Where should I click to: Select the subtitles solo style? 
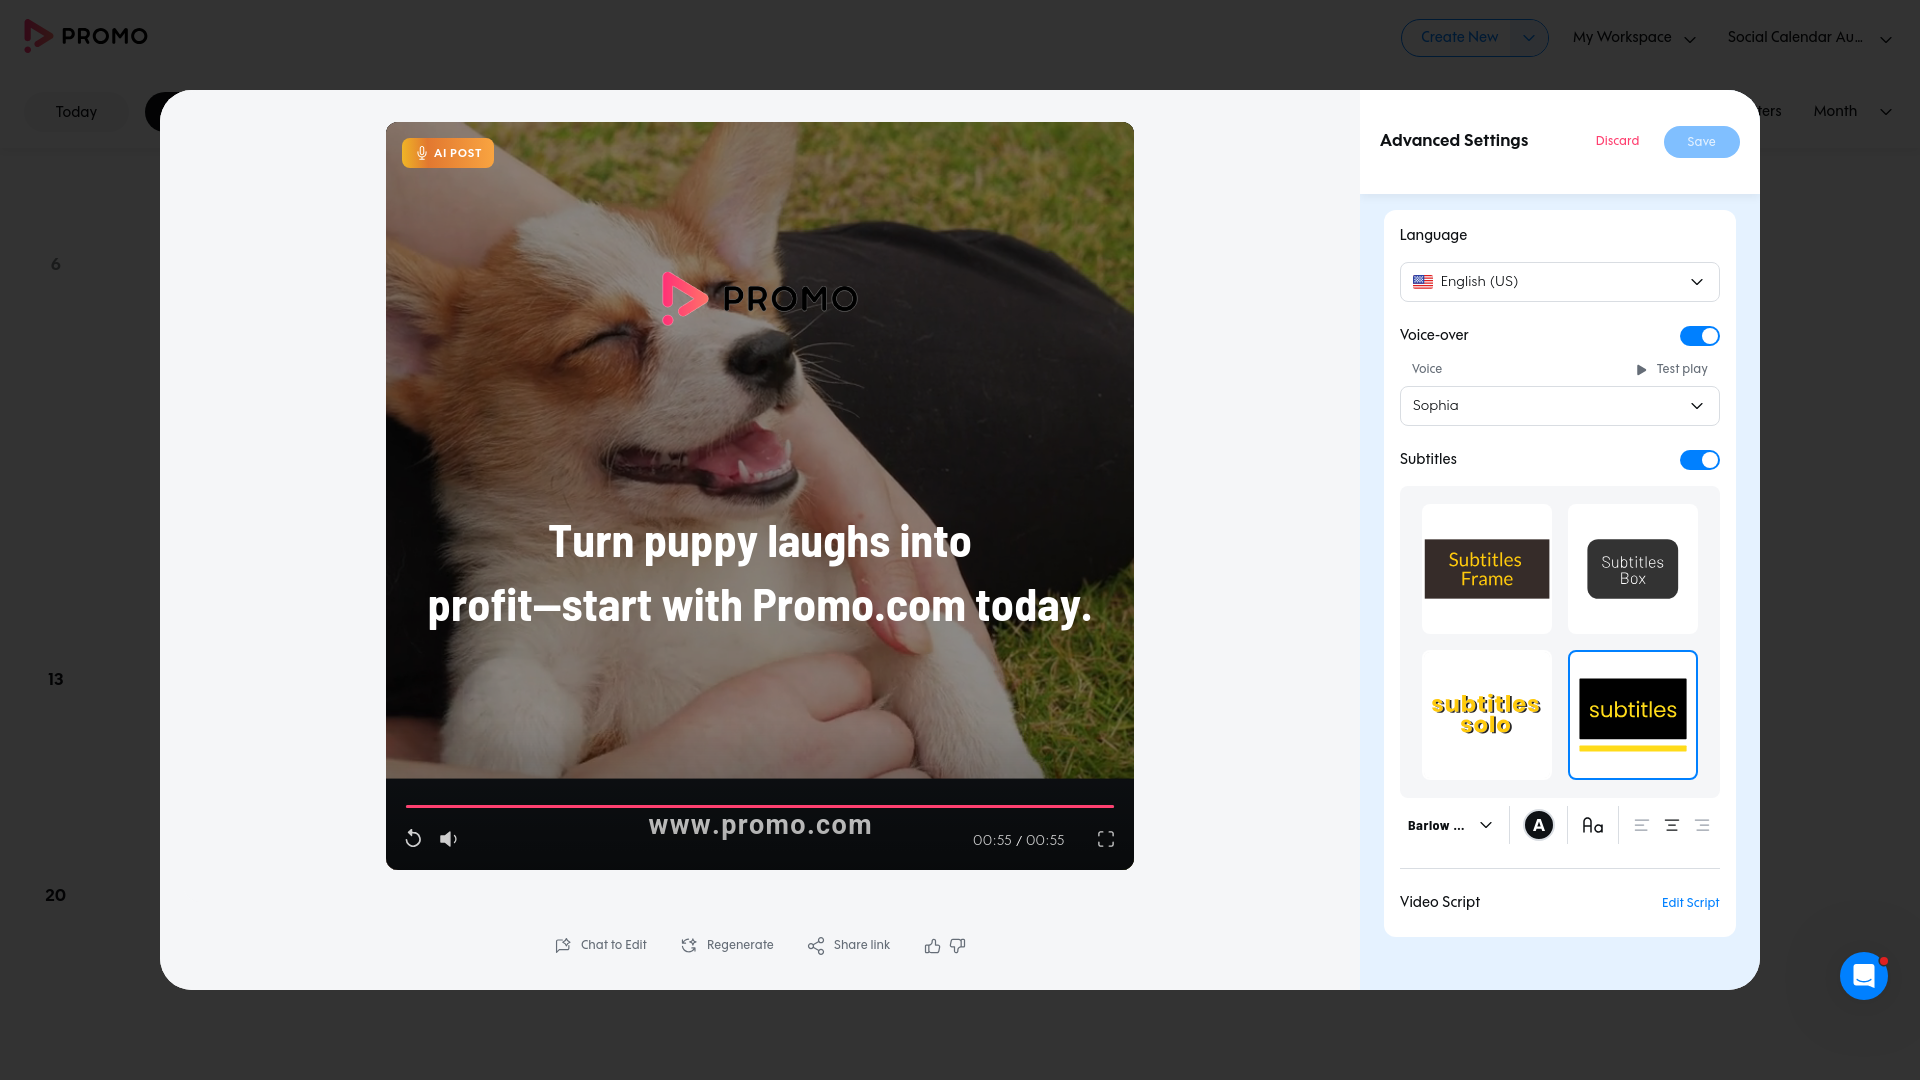[x=1487, y=715]
